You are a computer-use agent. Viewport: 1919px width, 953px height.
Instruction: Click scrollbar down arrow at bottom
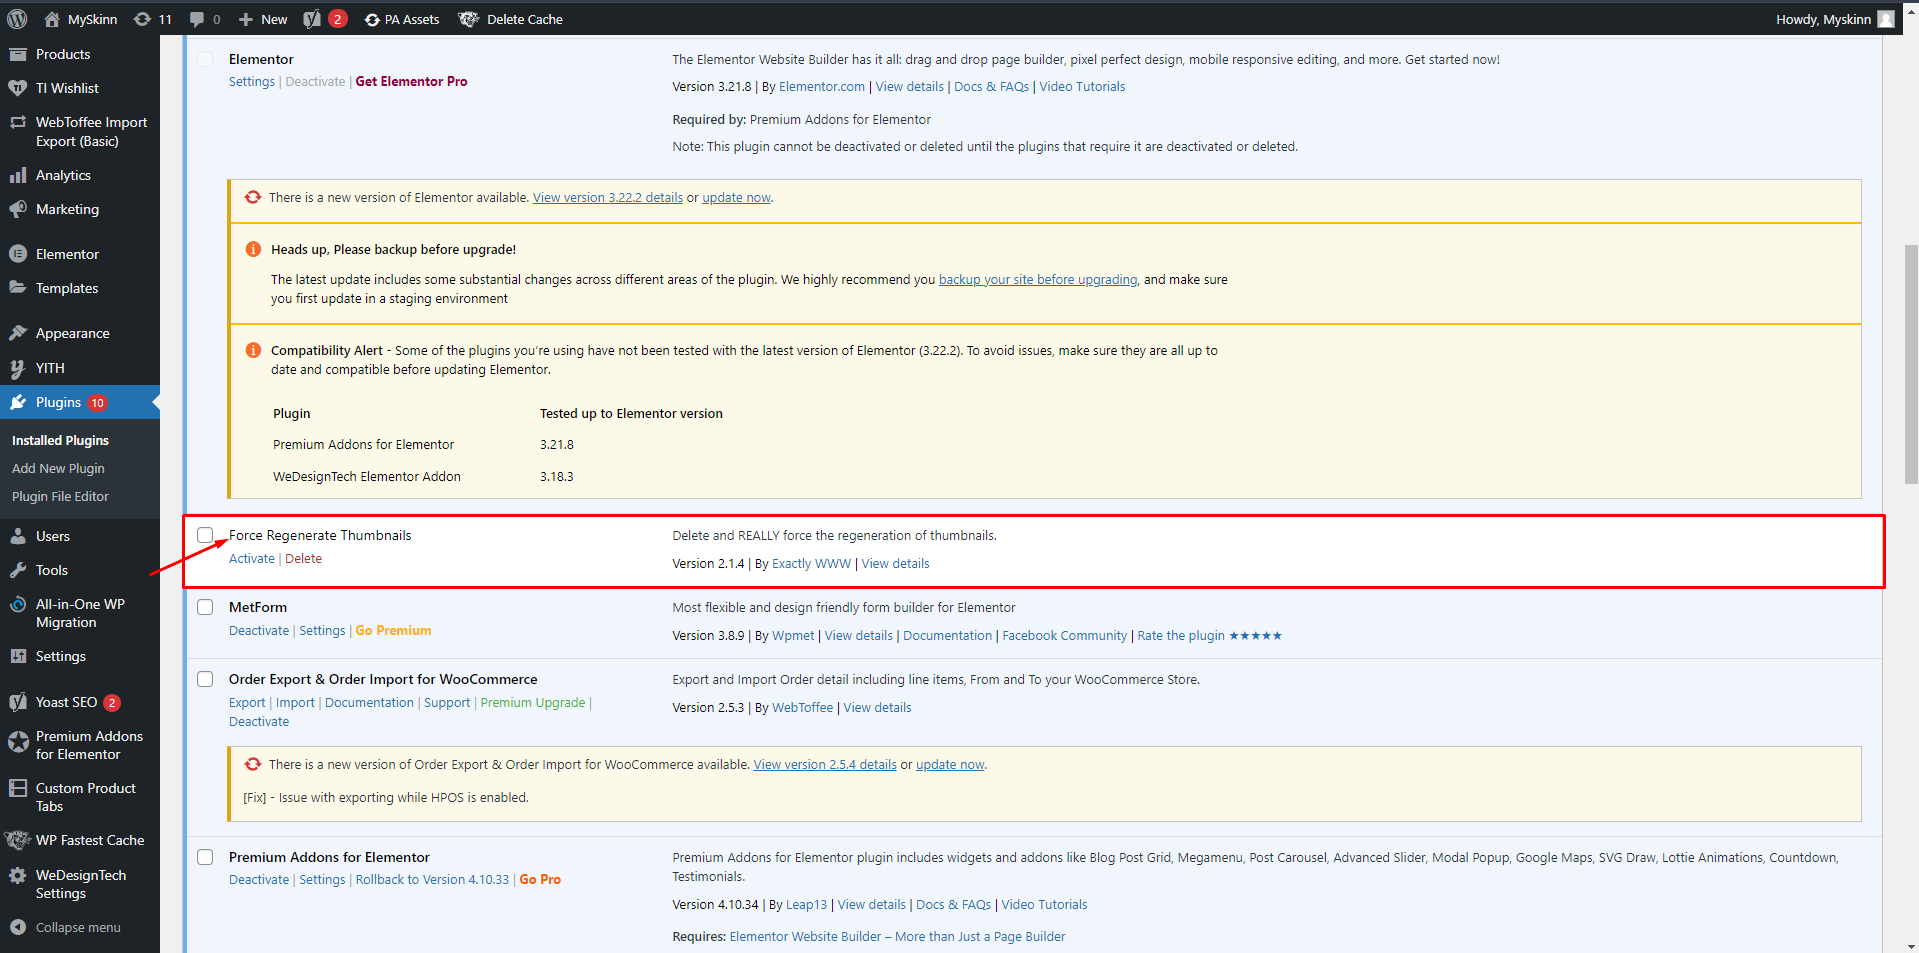[x=1911, y=946]
